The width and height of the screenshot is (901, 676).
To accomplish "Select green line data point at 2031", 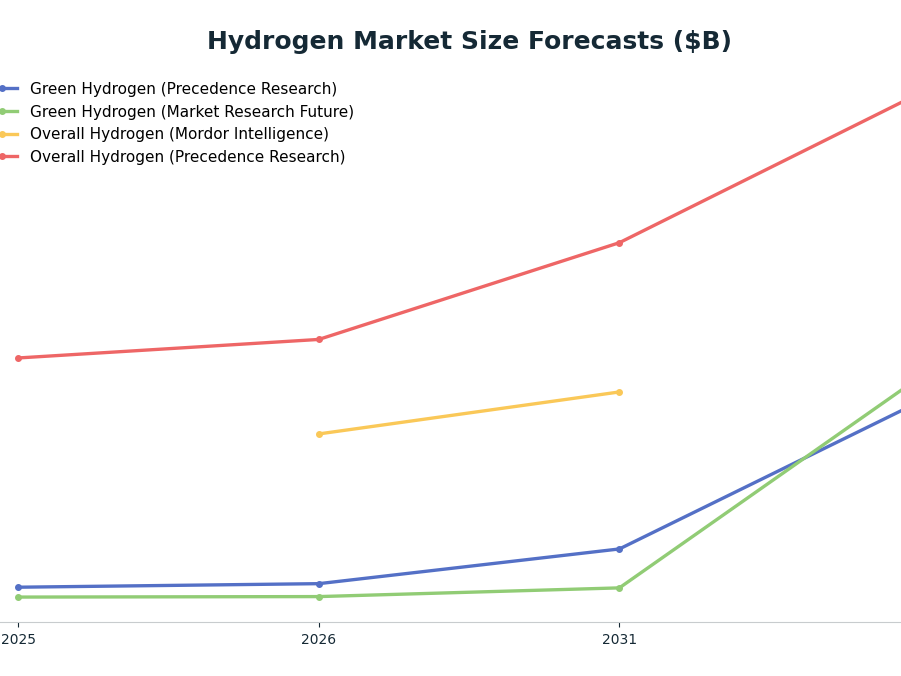I will (619, 588).
